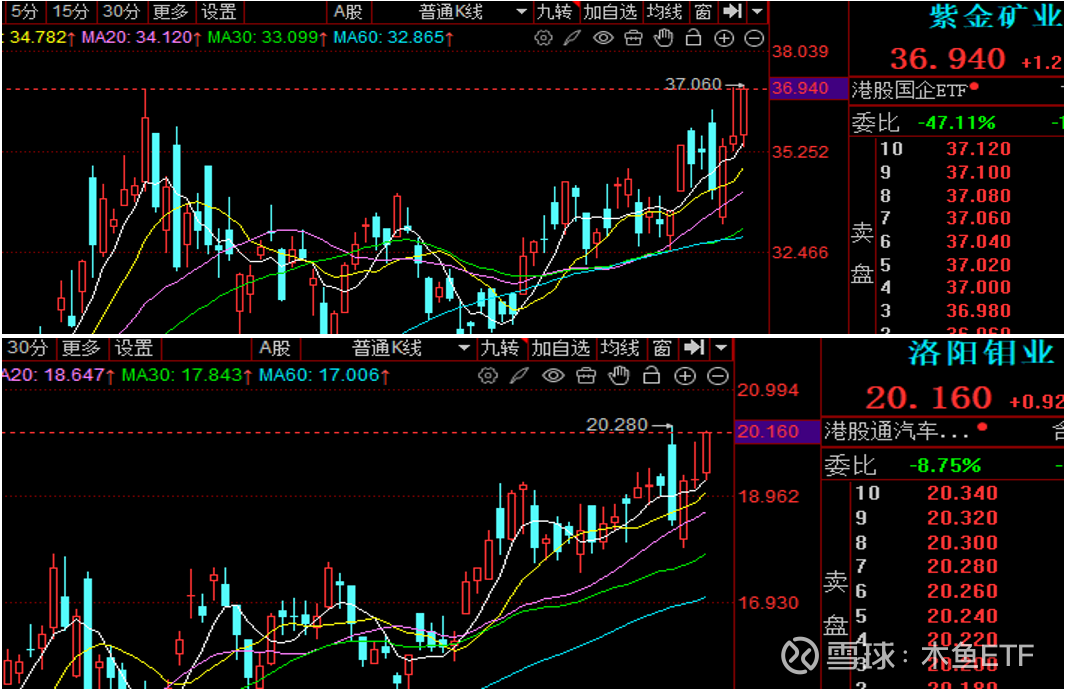Image resolution: width=1067 pixels, height=691 pixels.
Task: Click the 紫金矿业 stock name title
Action: [x=996, y=17]
